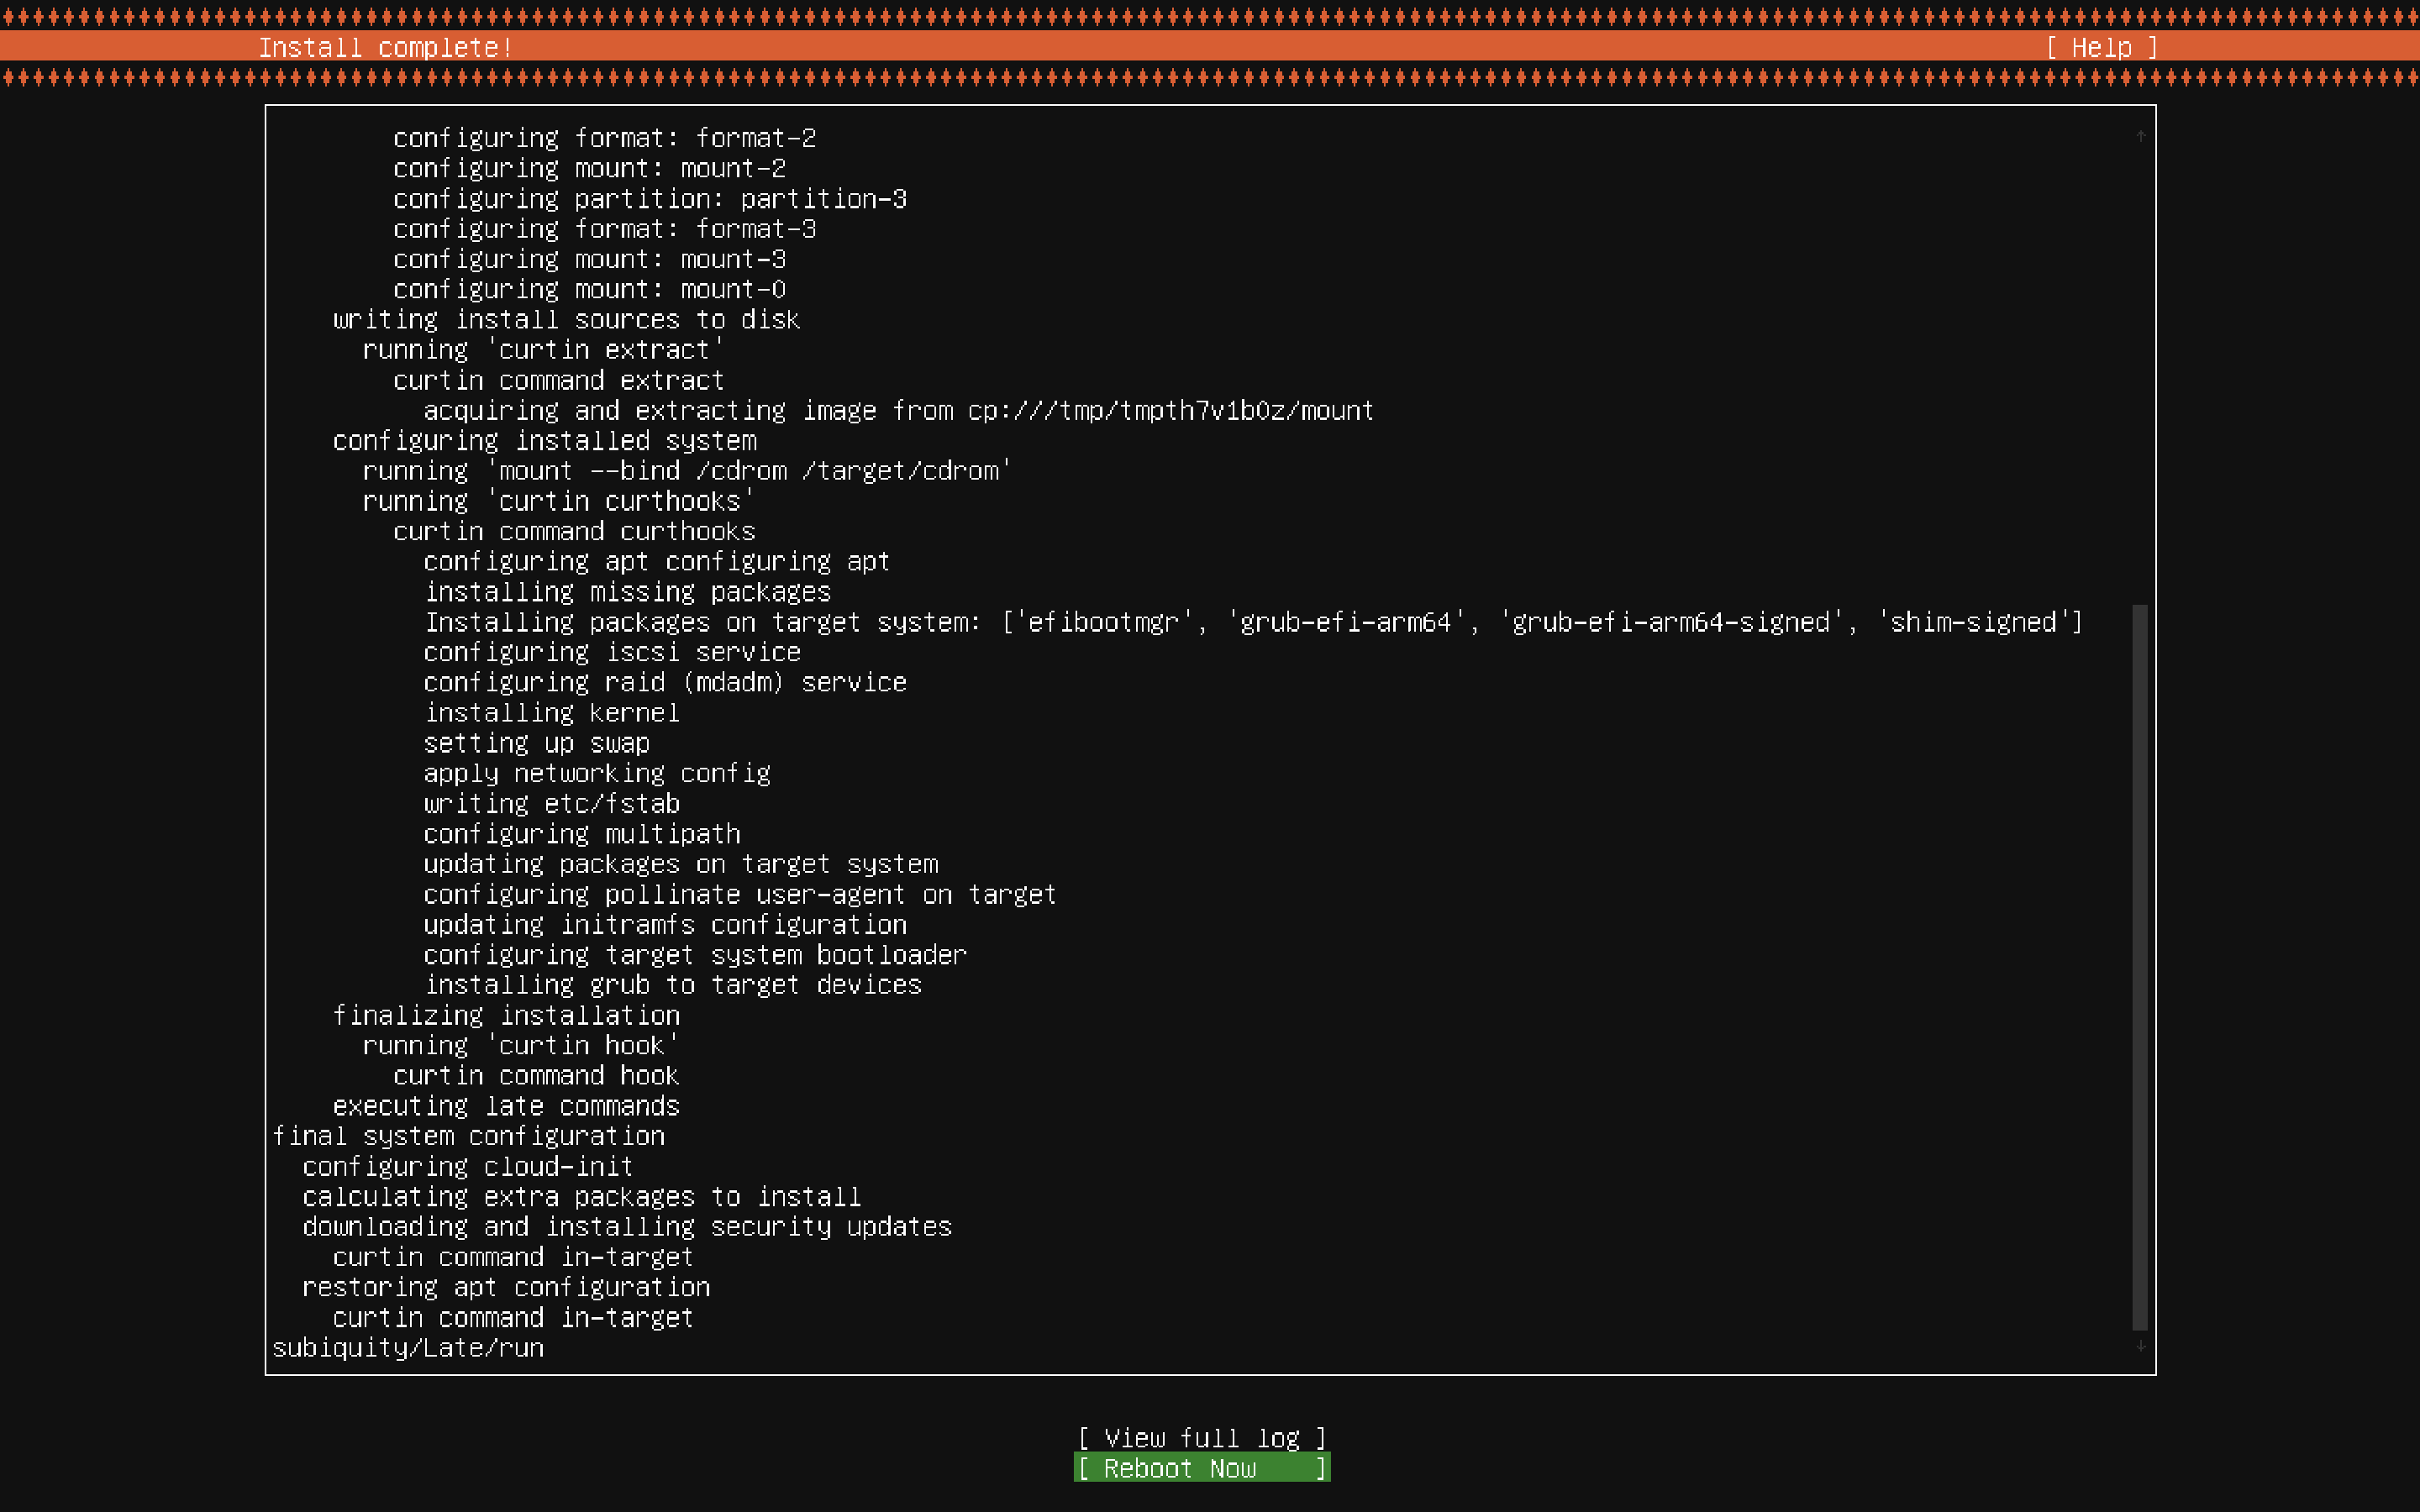Select the 'installing kernel' log entry
The width and height of the screenshot is (2420, 1512).
click(x=552, y=713)
